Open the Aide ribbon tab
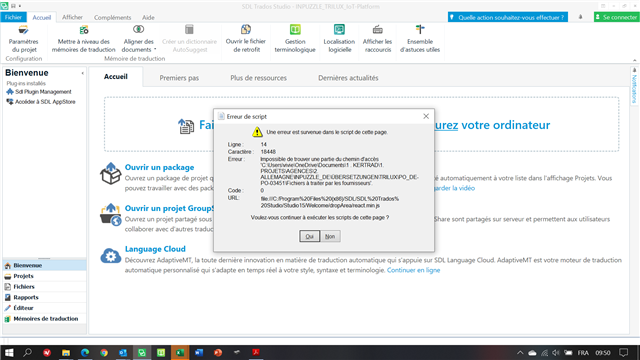The image size is (640, 360). point(148,17)
